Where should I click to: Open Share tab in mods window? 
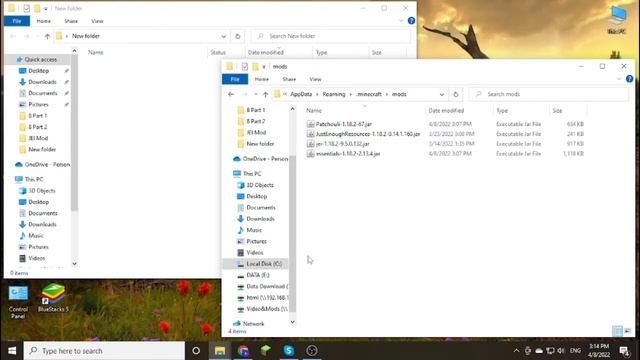[x=289, y=79]
